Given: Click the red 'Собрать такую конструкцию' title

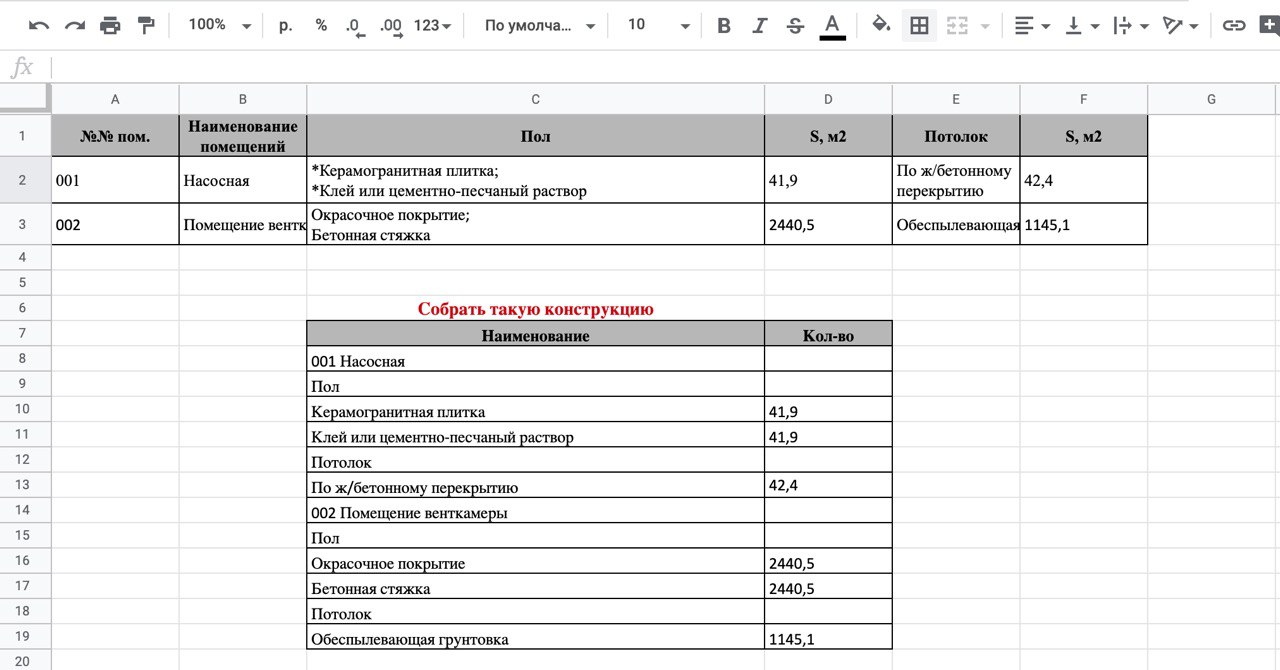Looking at the screenshot, I should click(536, 309).
